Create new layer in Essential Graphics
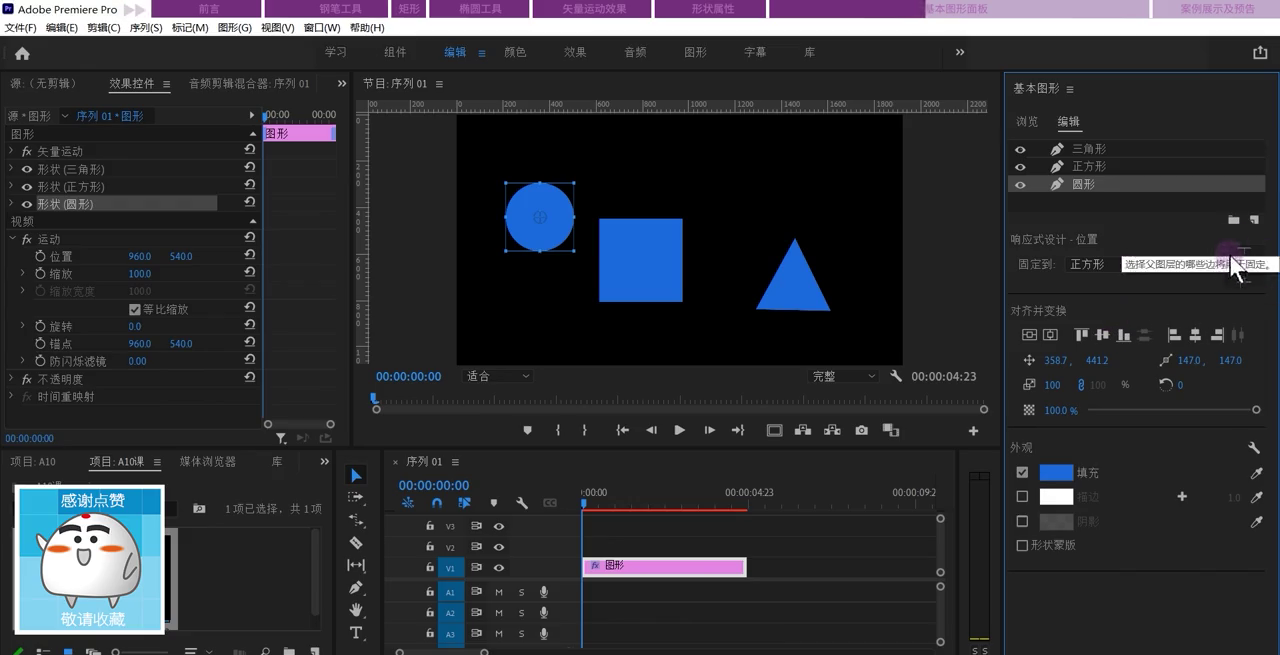The image size is (1280, 655). (x=1254, y=219)
